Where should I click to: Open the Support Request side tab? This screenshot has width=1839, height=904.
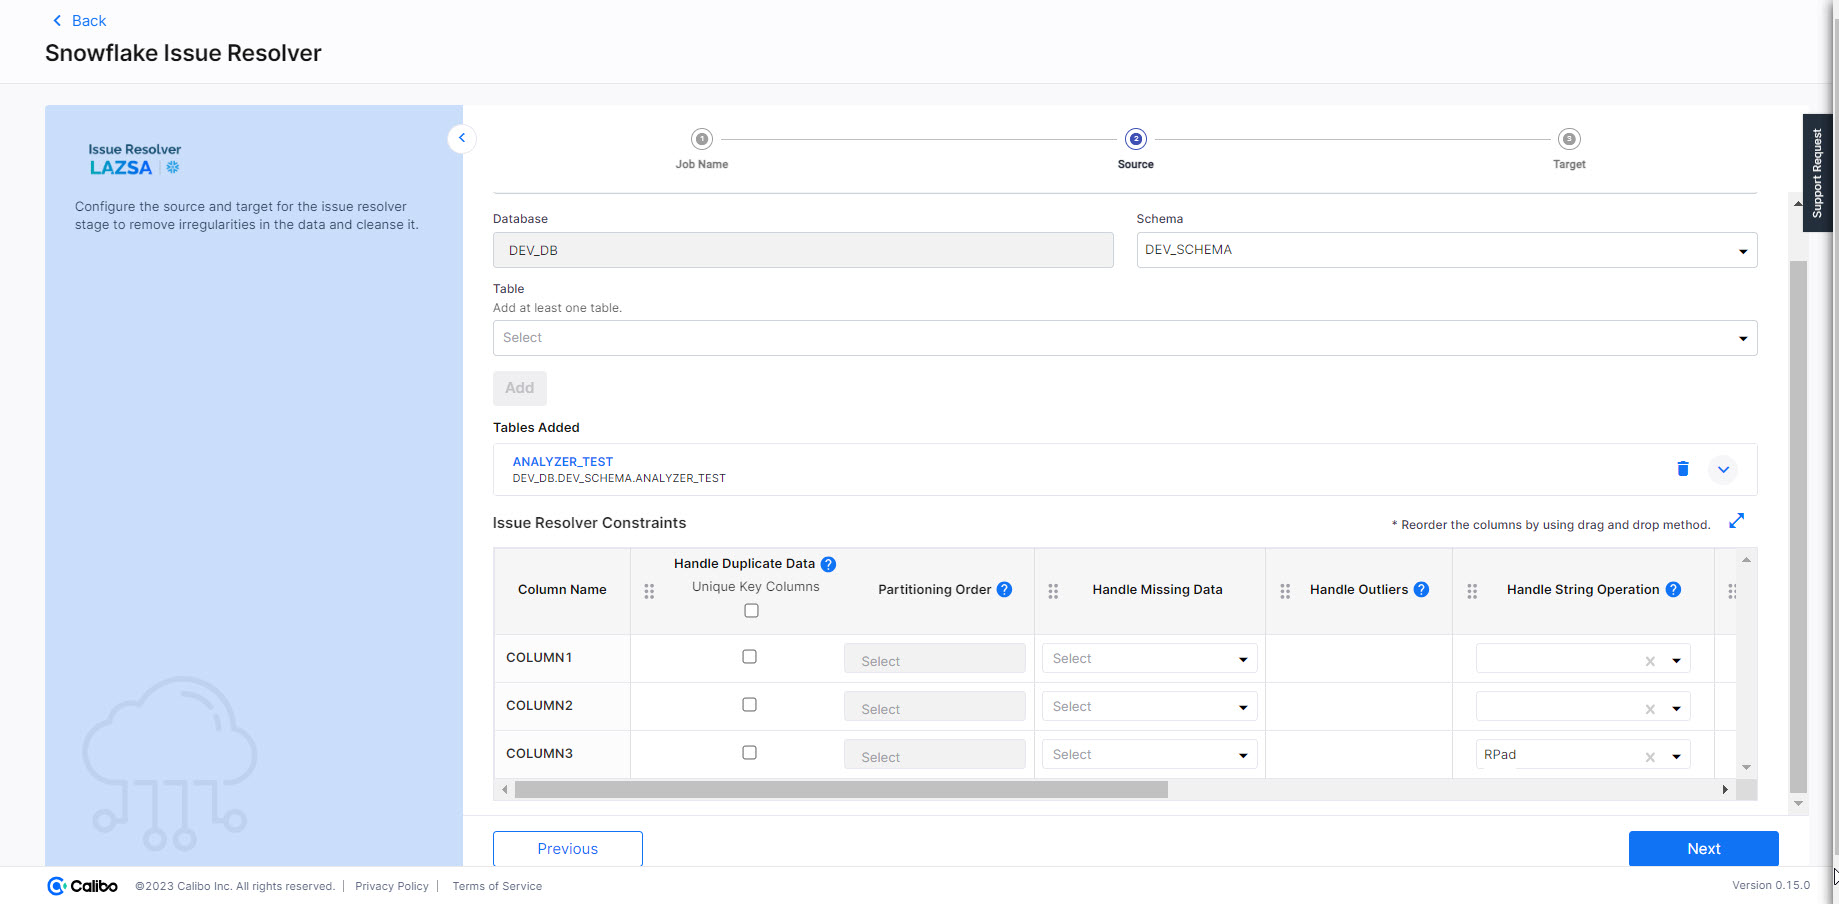pos(1817,173)
